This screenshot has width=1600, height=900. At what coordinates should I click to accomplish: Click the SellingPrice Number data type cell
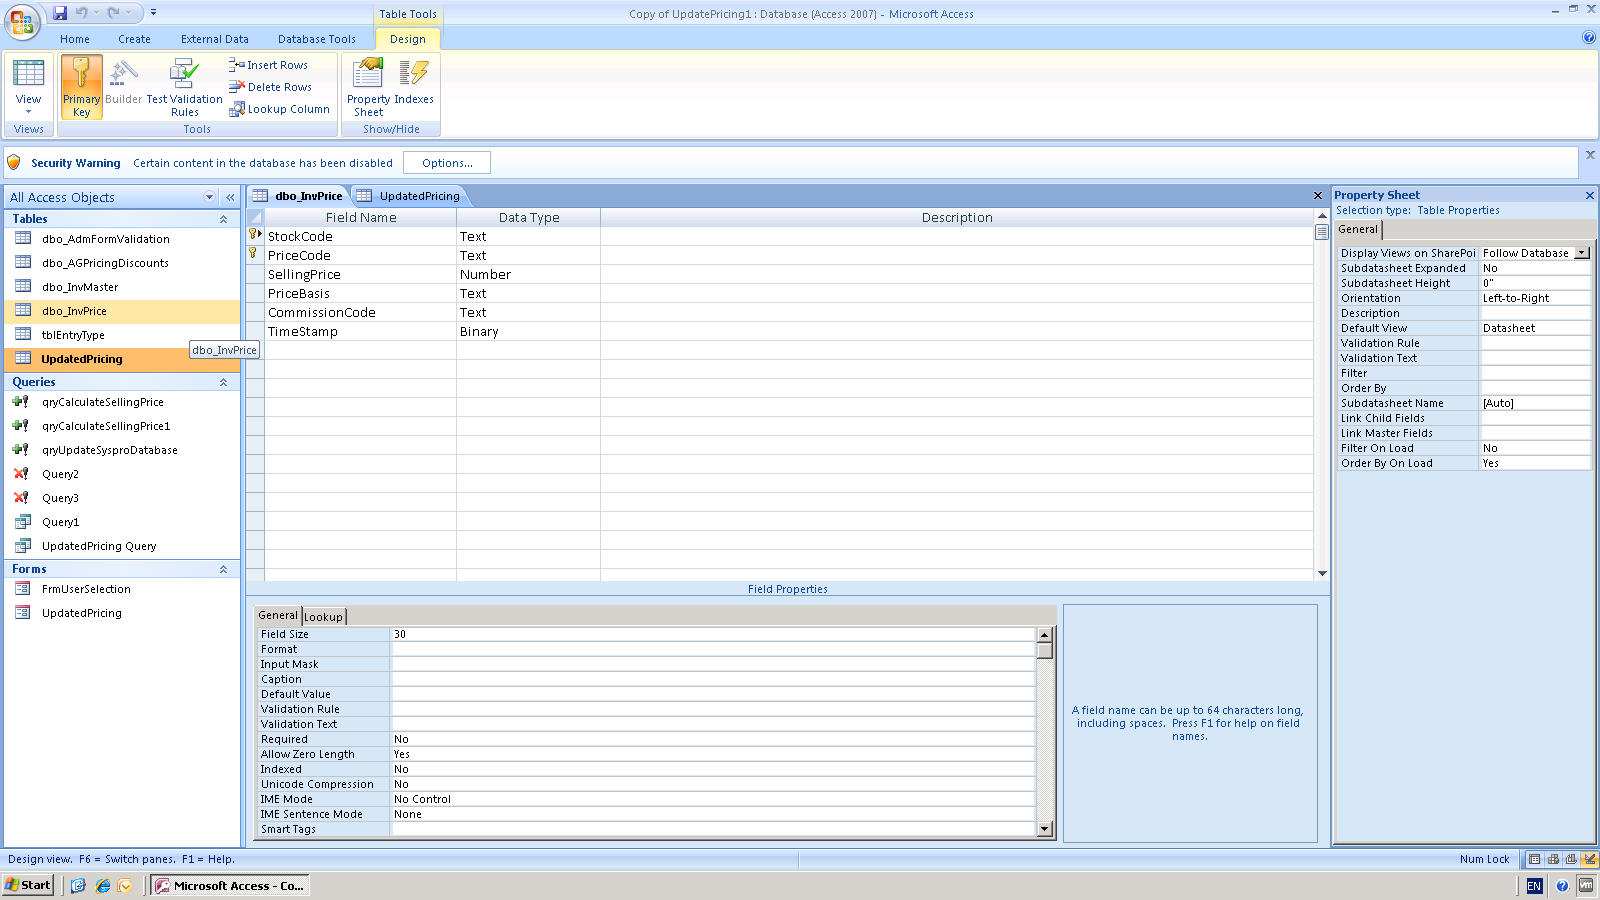coord(528,274)
